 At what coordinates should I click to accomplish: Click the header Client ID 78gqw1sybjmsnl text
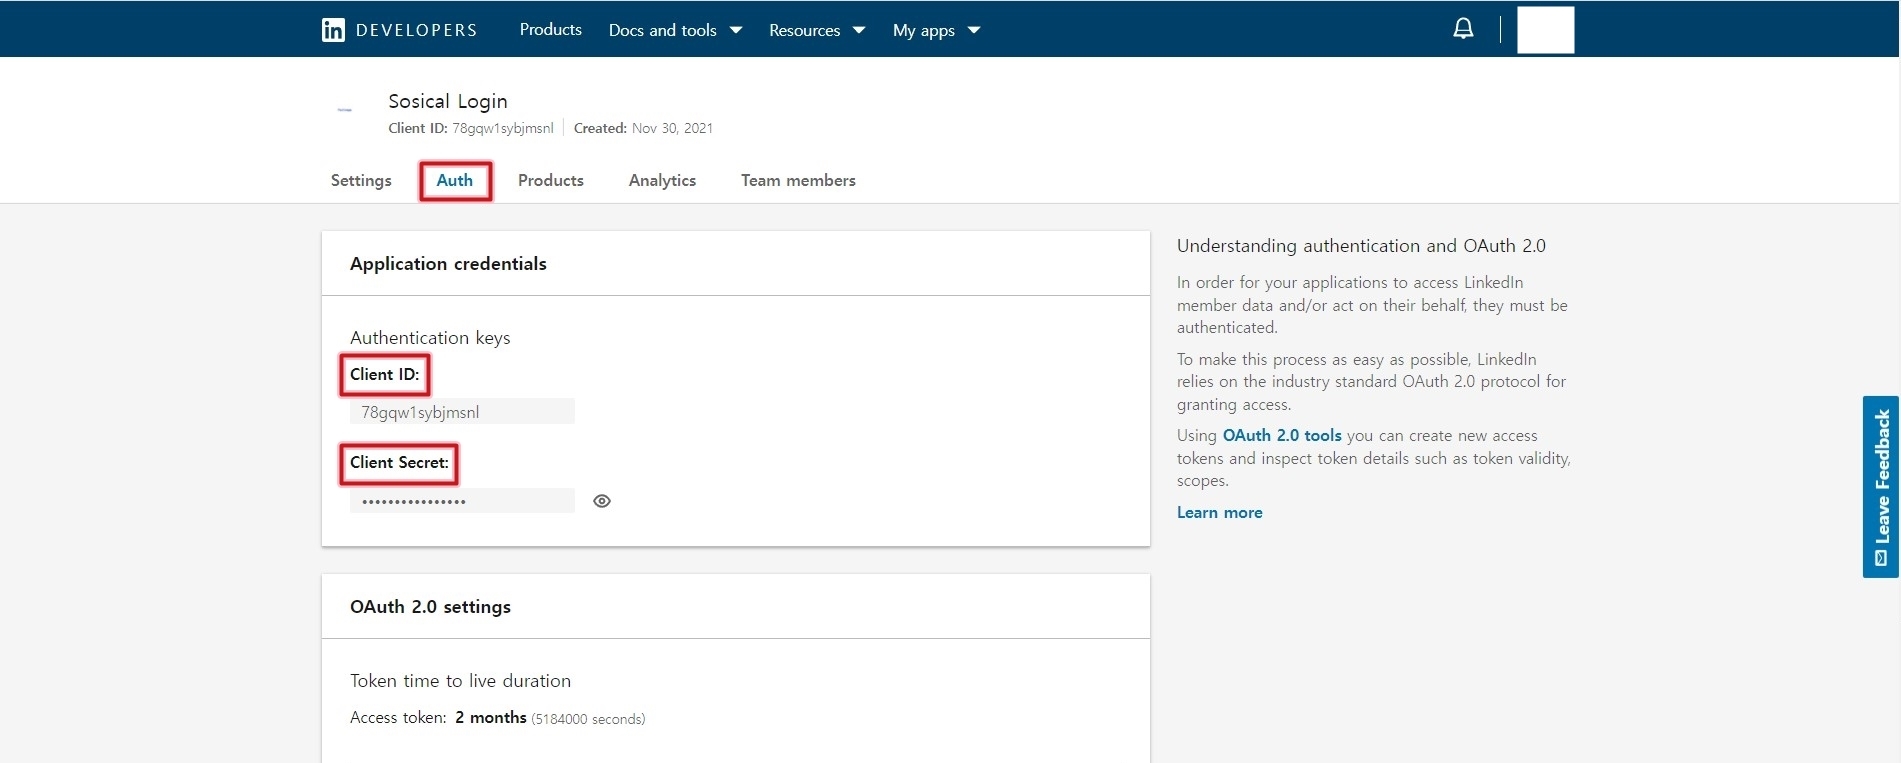471,128
